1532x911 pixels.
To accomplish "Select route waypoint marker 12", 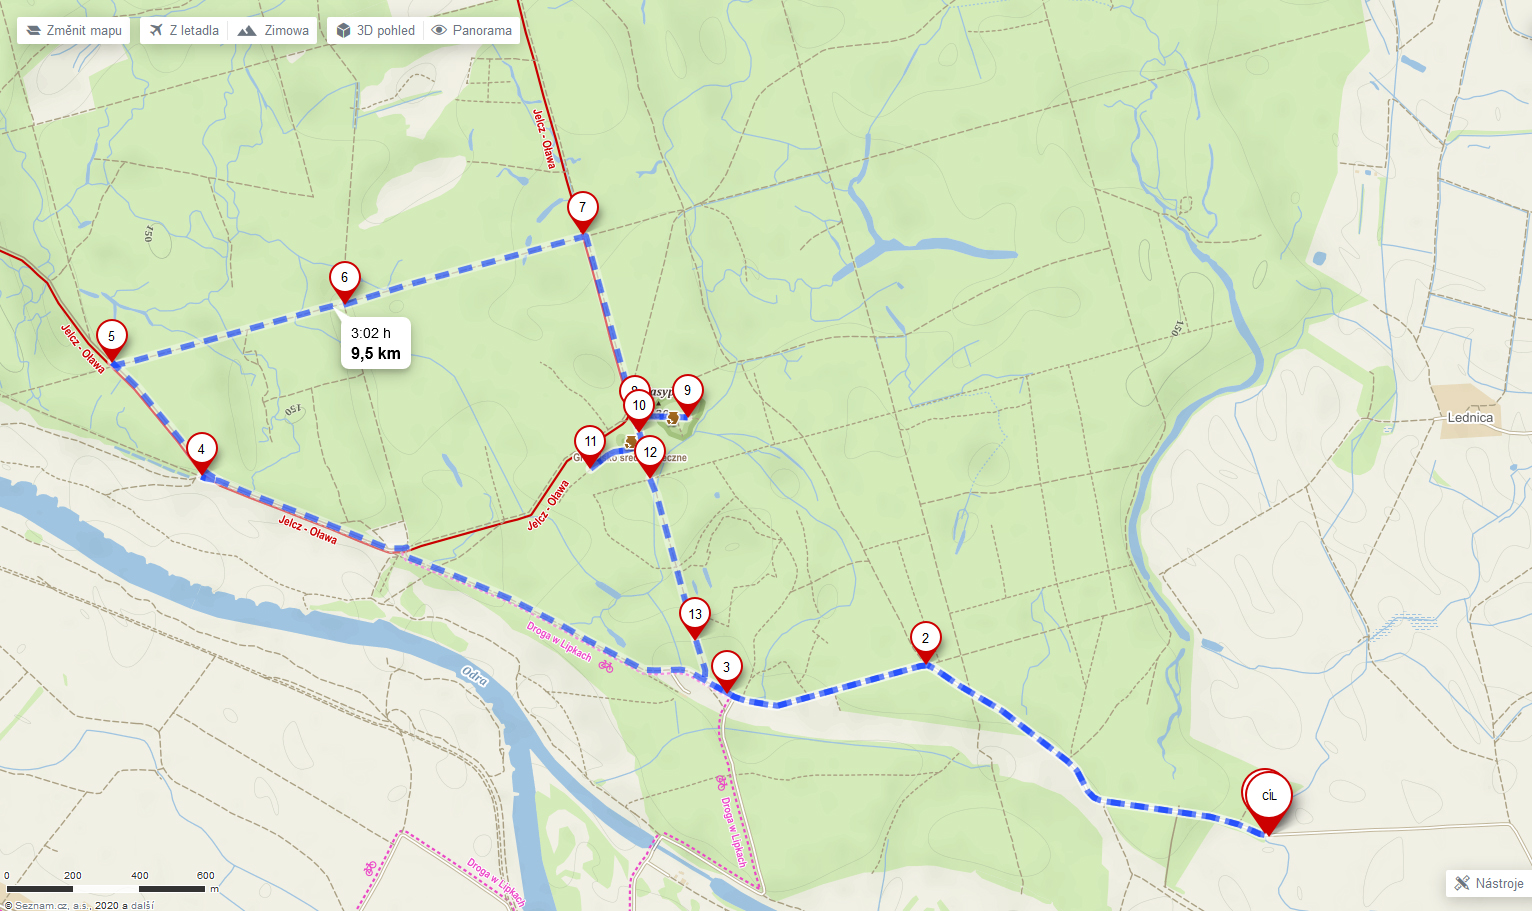I will pos(650,455).
